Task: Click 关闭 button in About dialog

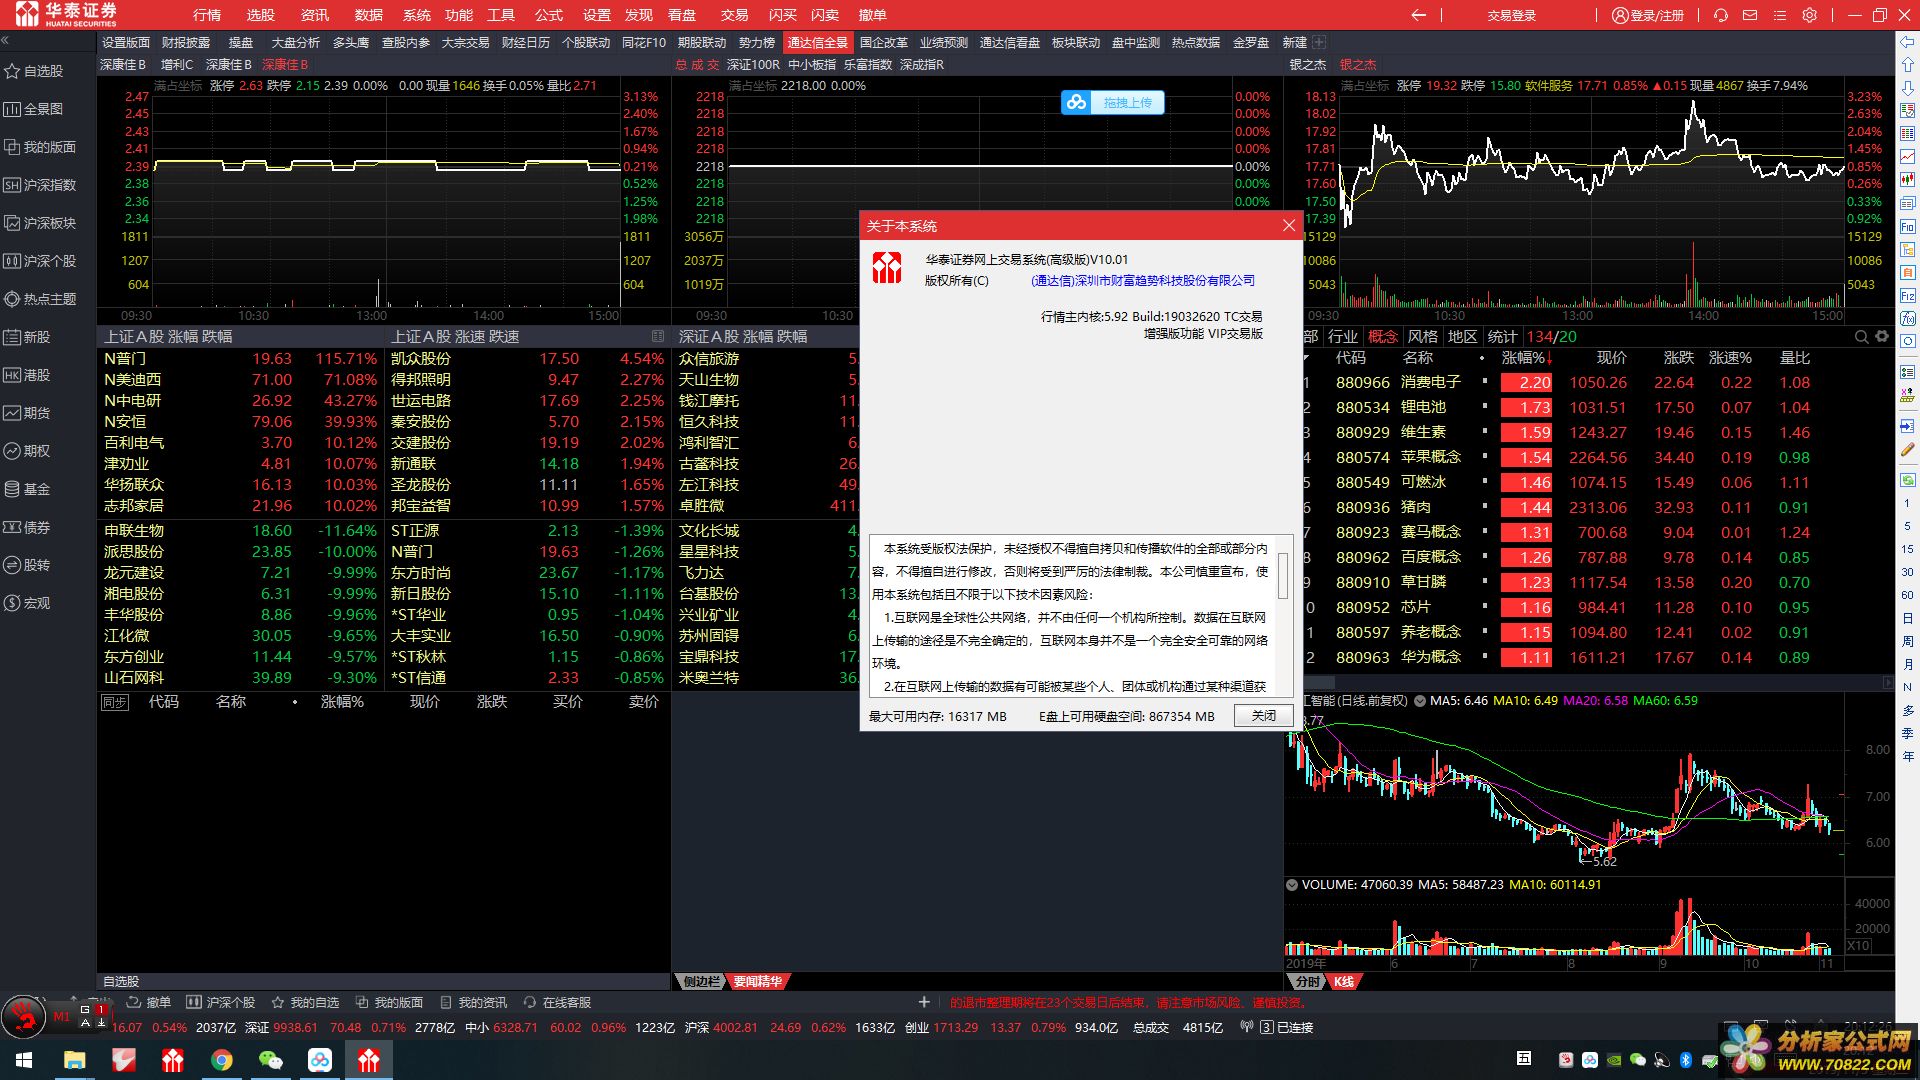Action: [1263, 716]
